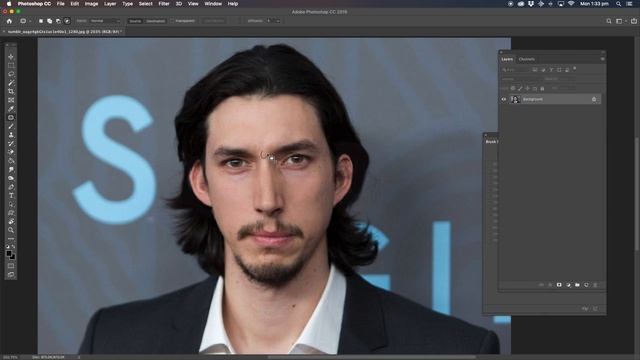Toggle Quick Mask mode
Image resolution: width=640 pixels, height=360 pixels.
11,266
